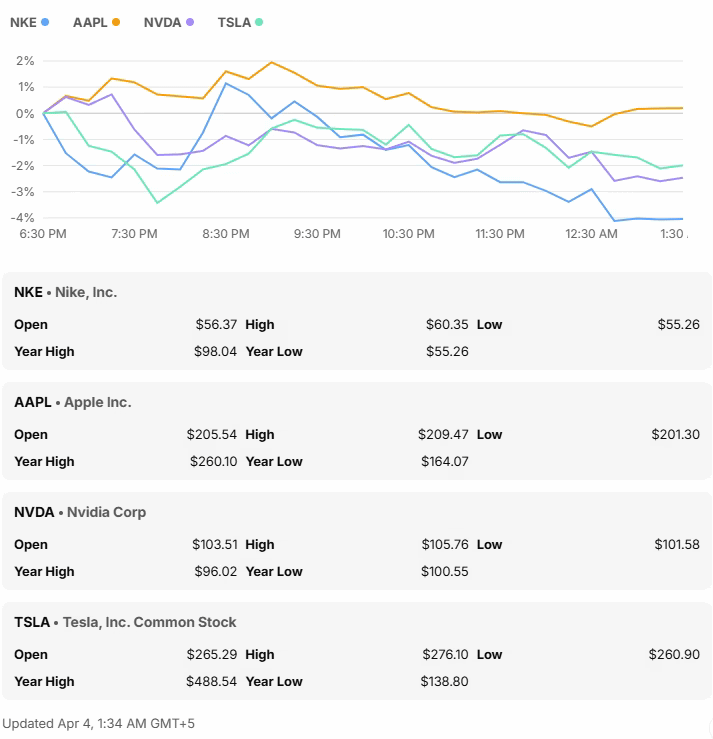
Task: Click the NKE • Nike, Inc. heading
Action: tap(66, 292)
